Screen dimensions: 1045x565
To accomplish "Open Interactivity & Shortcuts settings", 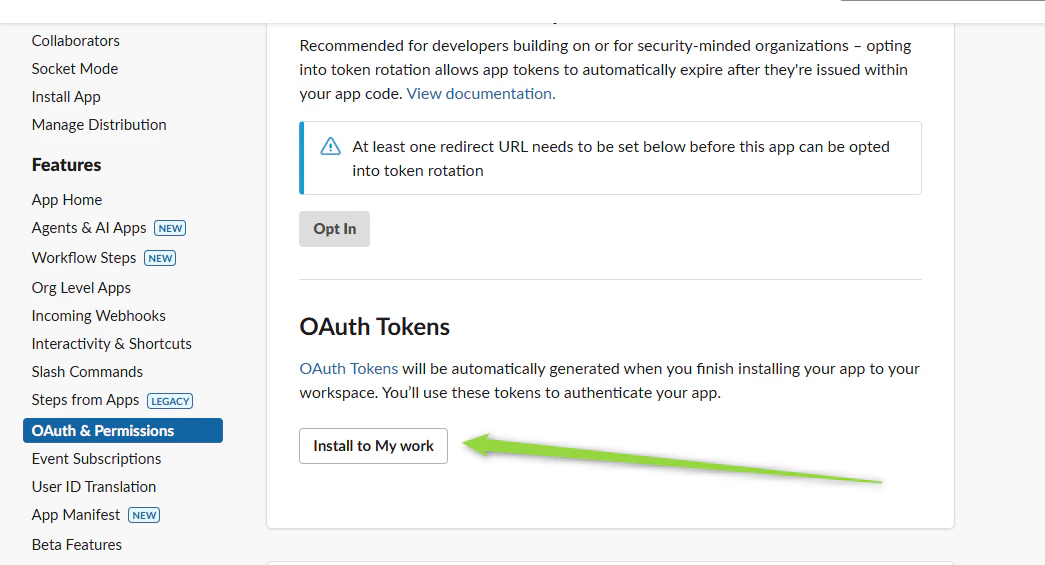I will point(111,344).
